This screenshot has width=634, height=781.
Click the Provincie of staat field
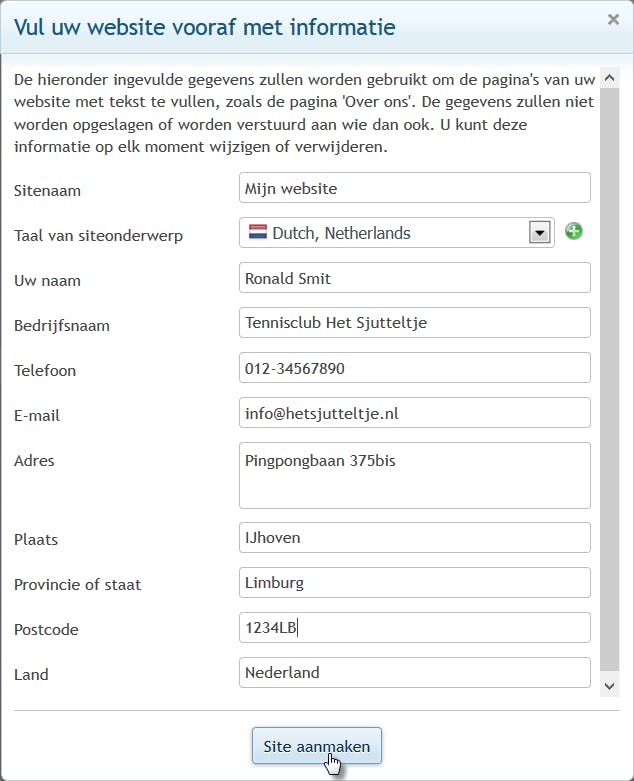click(x=415, y=582)
